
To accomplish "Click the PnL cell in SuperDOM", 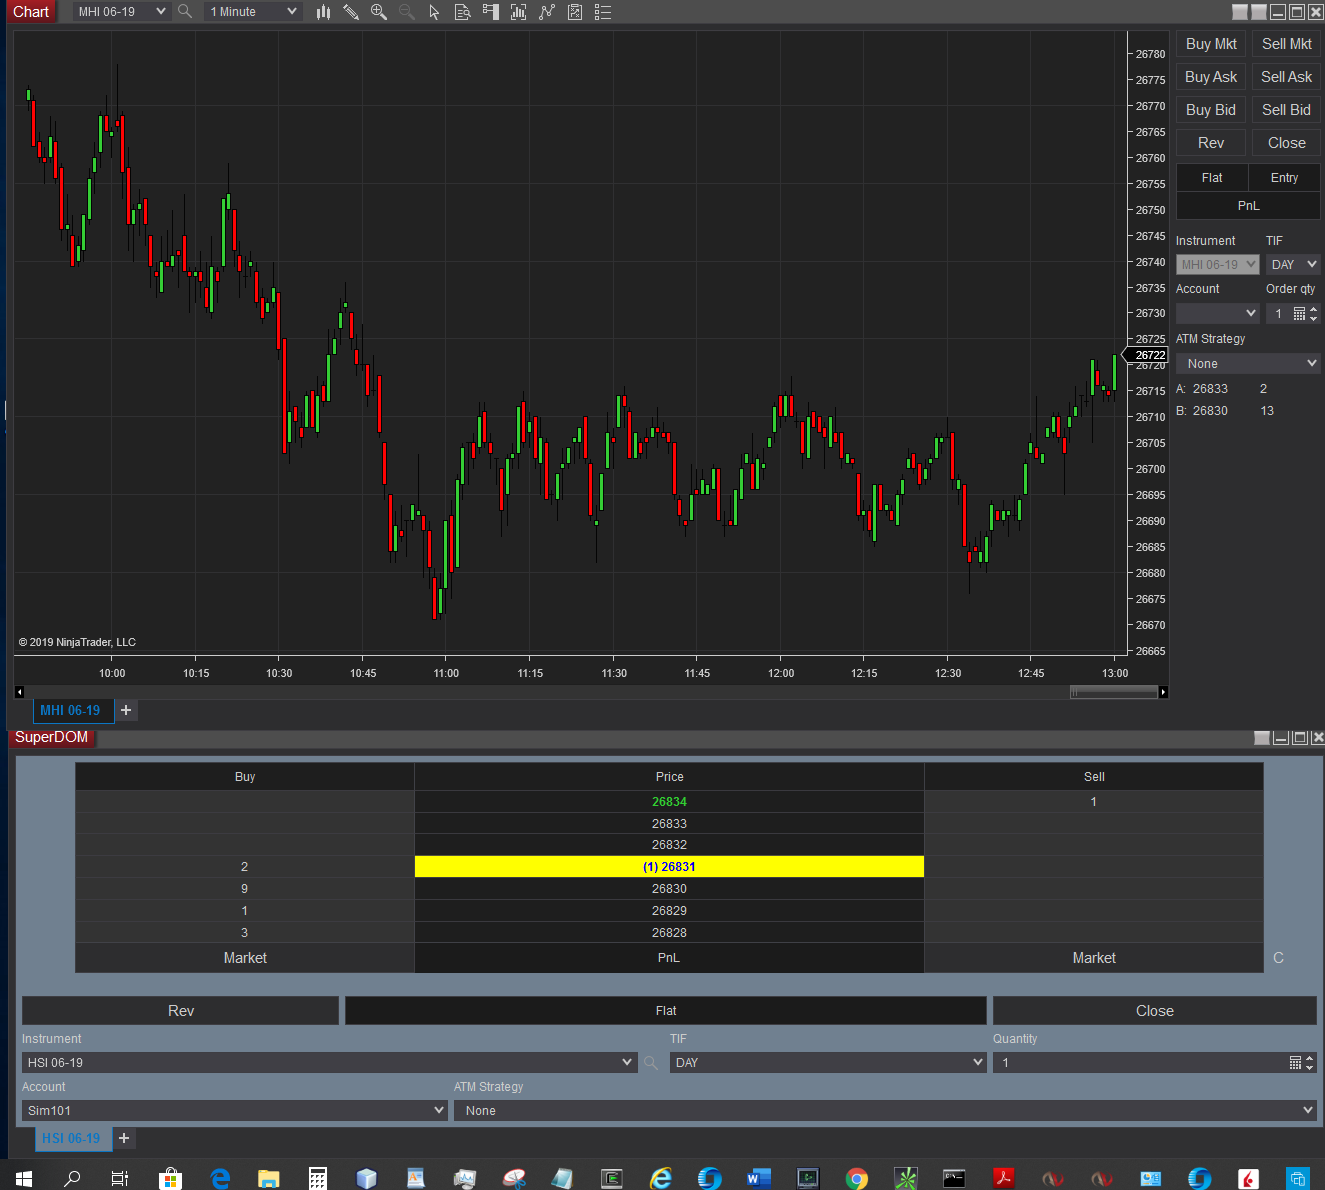I will pyautogui.click(x=669, y=958).
